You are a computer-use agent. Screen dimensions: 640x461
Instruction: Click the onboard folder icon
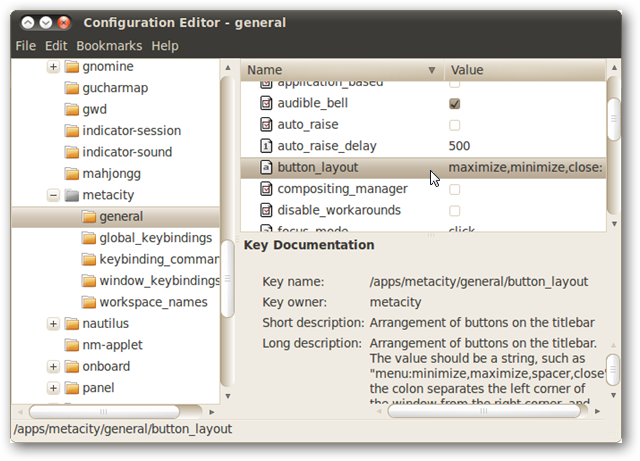tap(72, 366)
